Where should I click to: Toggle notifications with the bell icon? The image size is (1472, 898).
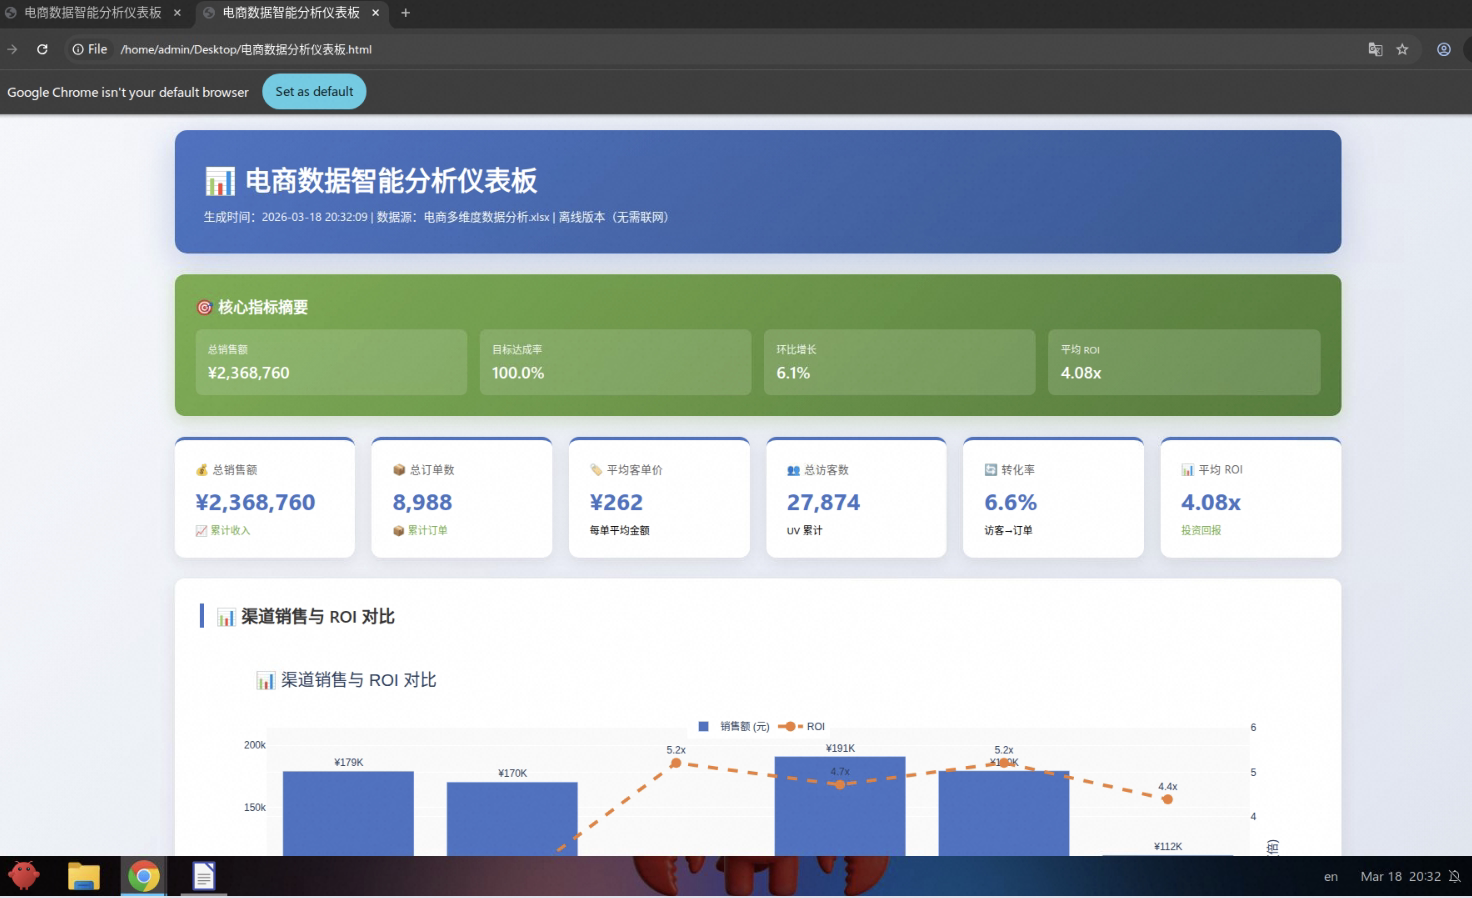(1454, 877)
